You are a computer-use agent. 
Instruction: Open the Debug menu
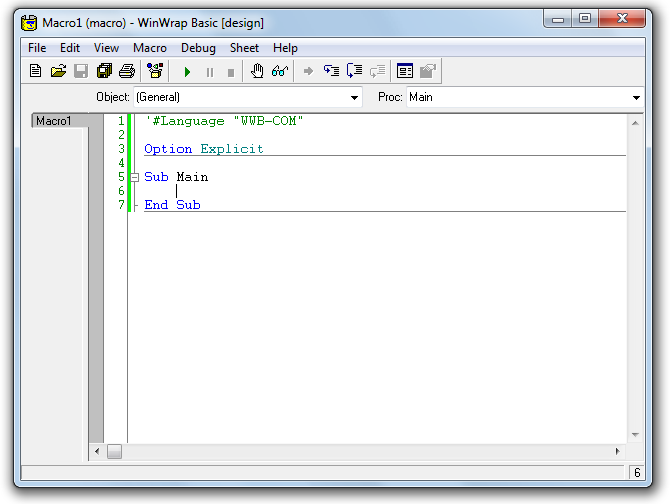[198, 48]
